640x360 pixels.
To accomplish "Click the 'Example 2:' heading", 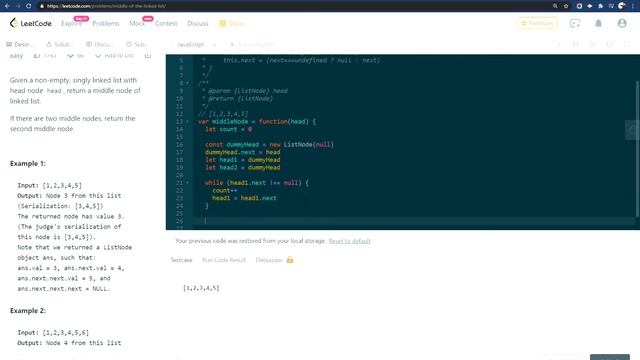I will (x=28, y=311).
